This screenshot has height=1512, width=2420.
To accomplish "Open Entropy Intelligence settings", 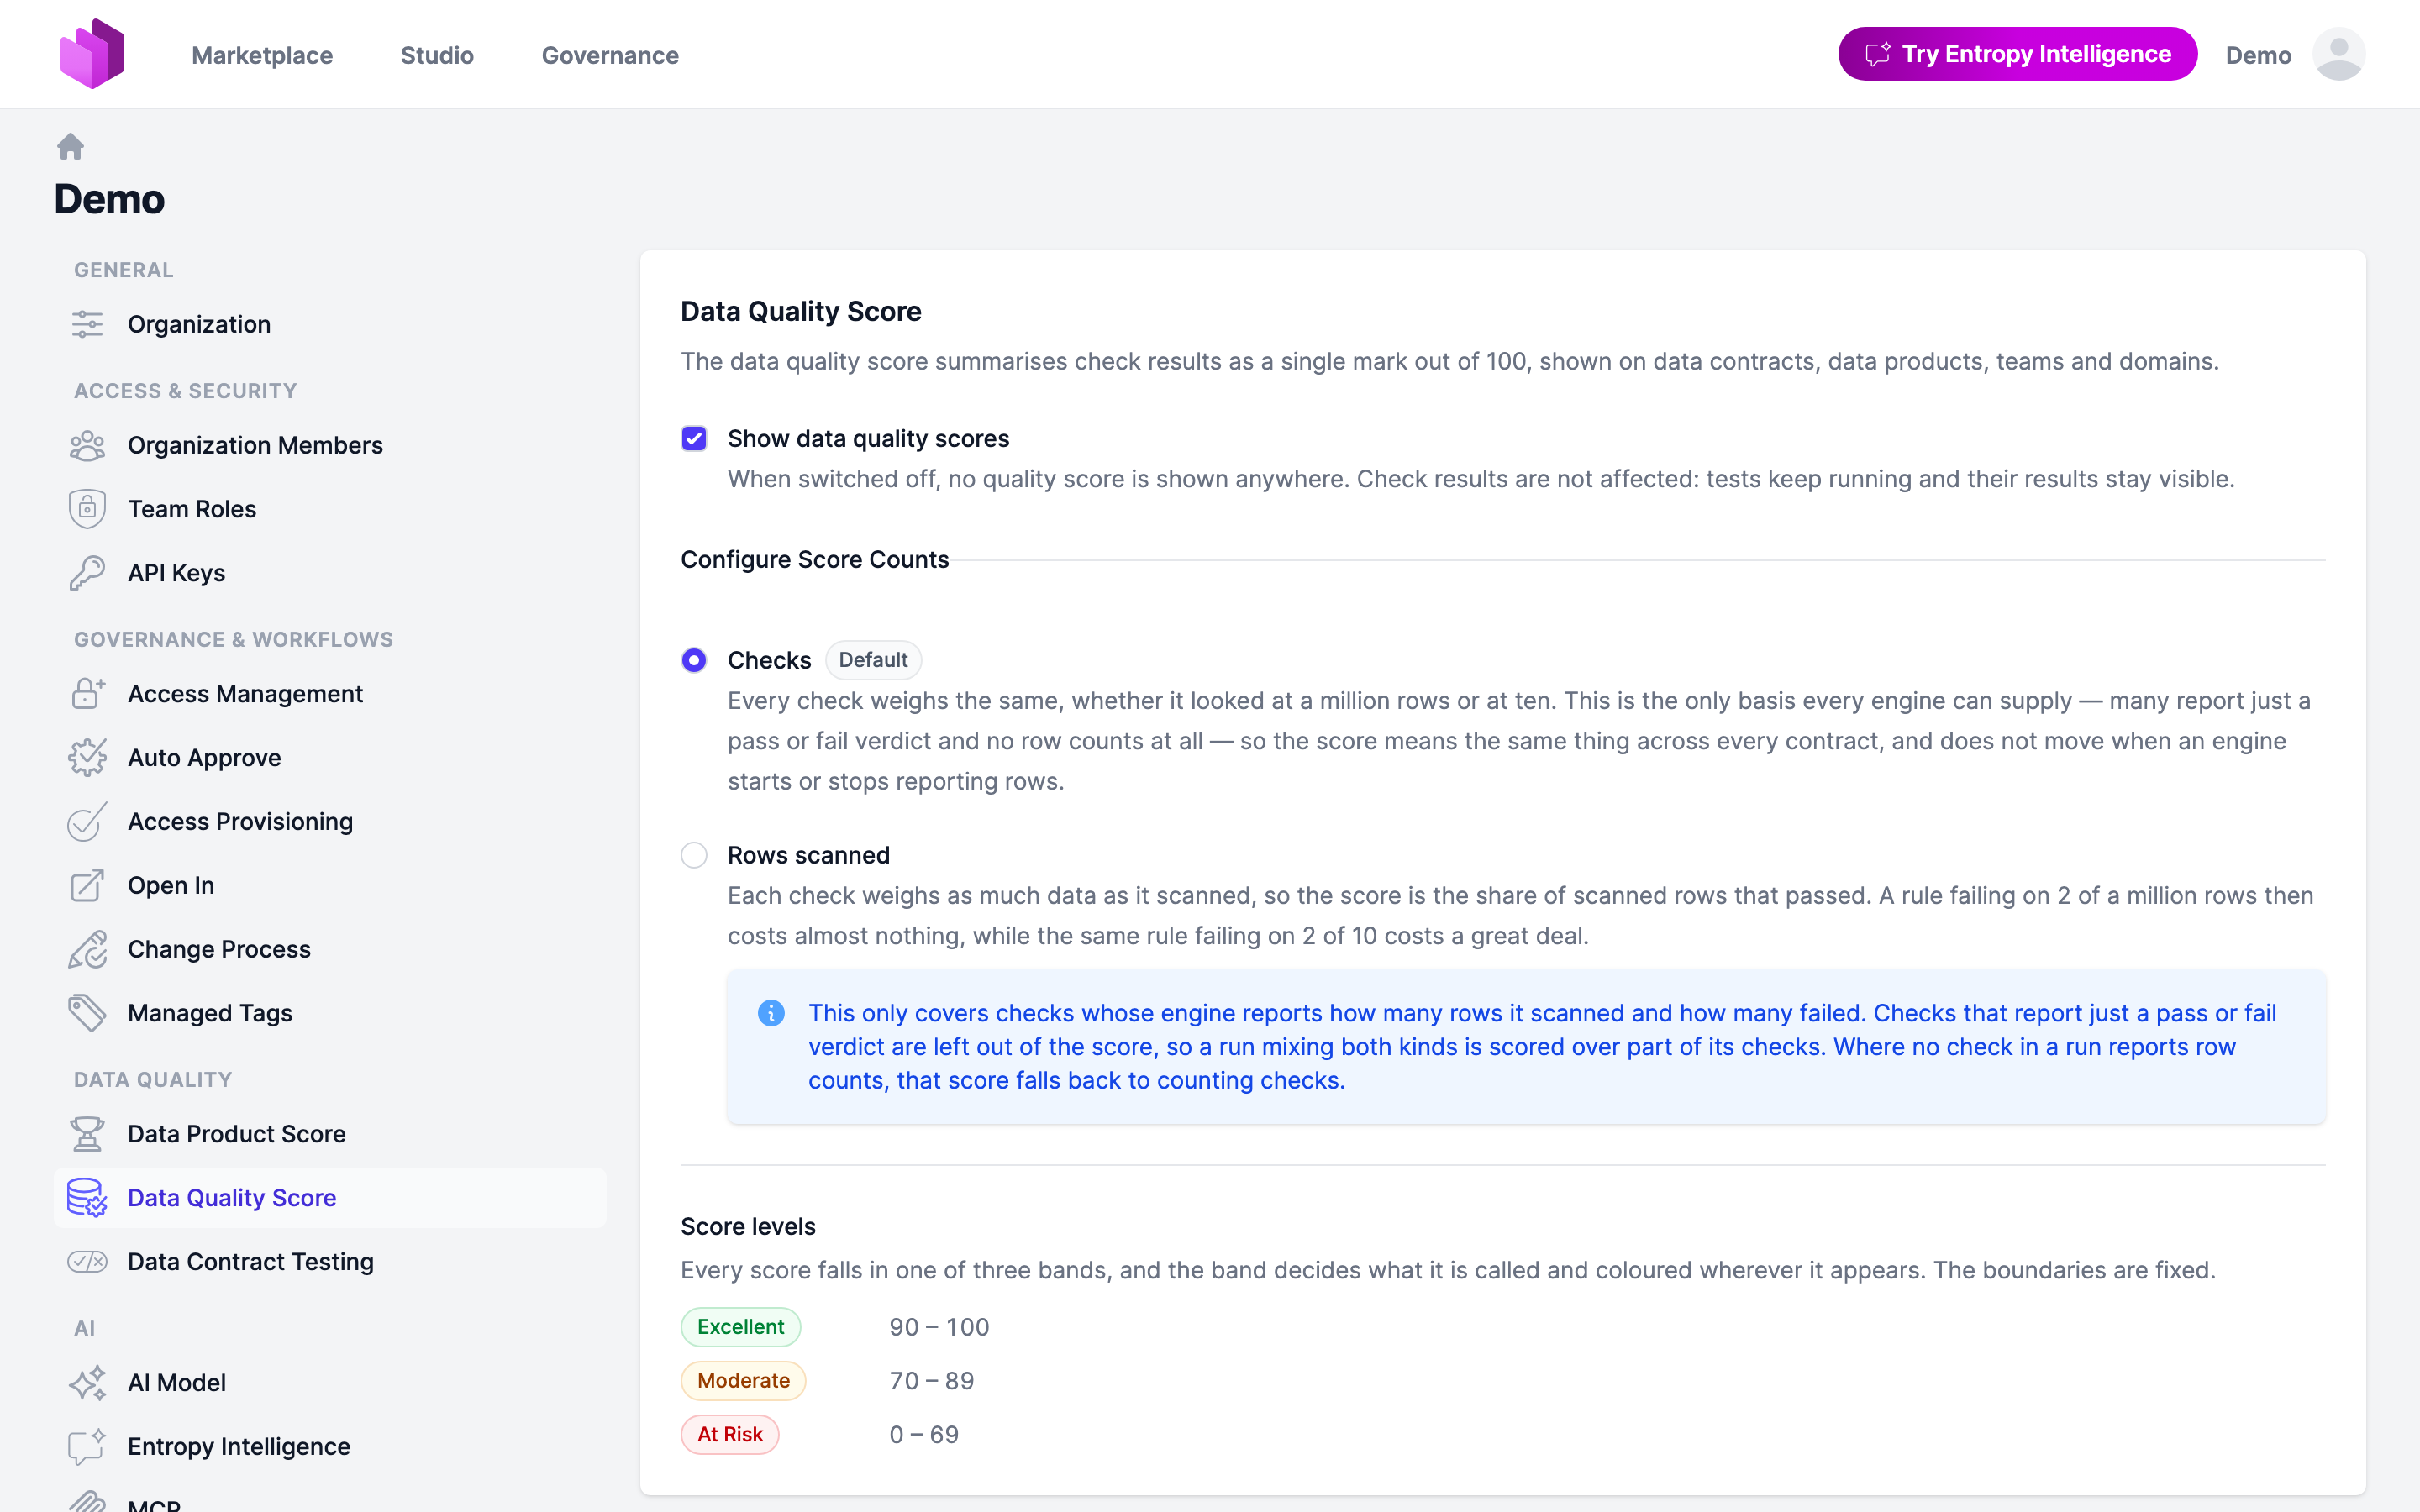I will point(330,1447).
